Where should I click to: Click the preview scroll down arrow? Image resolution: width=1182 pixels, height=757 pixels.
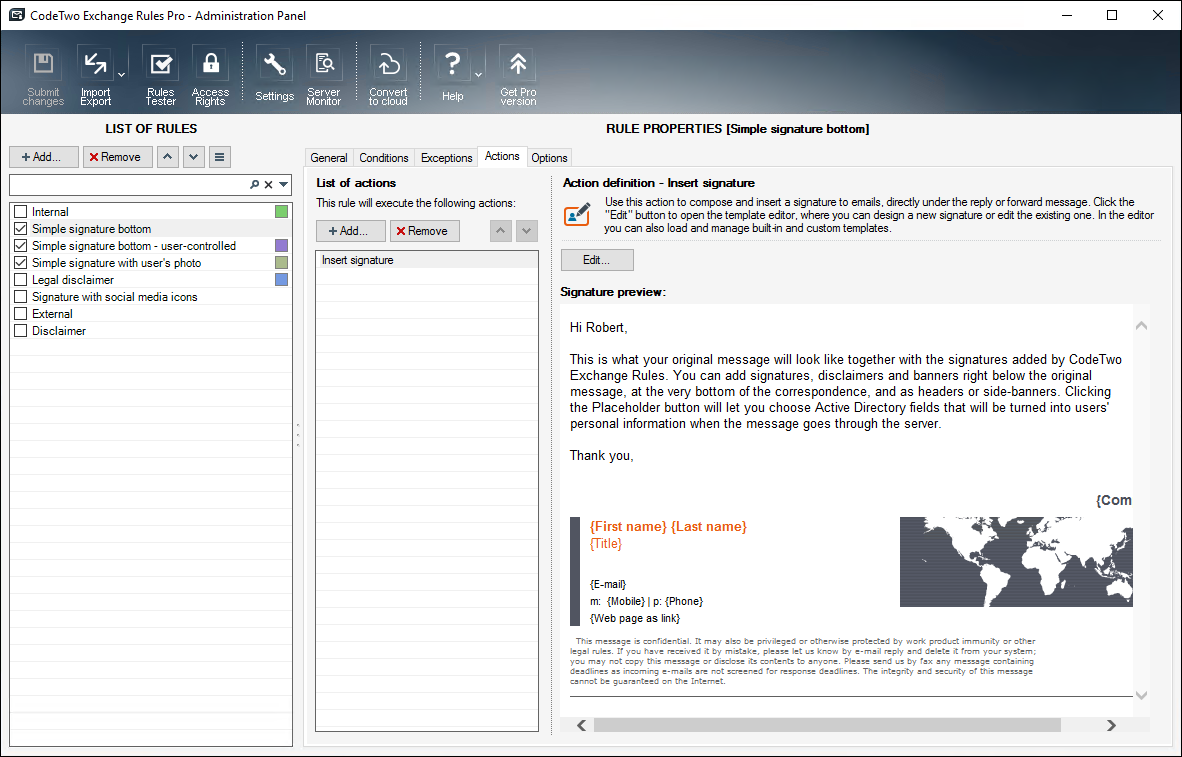coord(1141,695)
